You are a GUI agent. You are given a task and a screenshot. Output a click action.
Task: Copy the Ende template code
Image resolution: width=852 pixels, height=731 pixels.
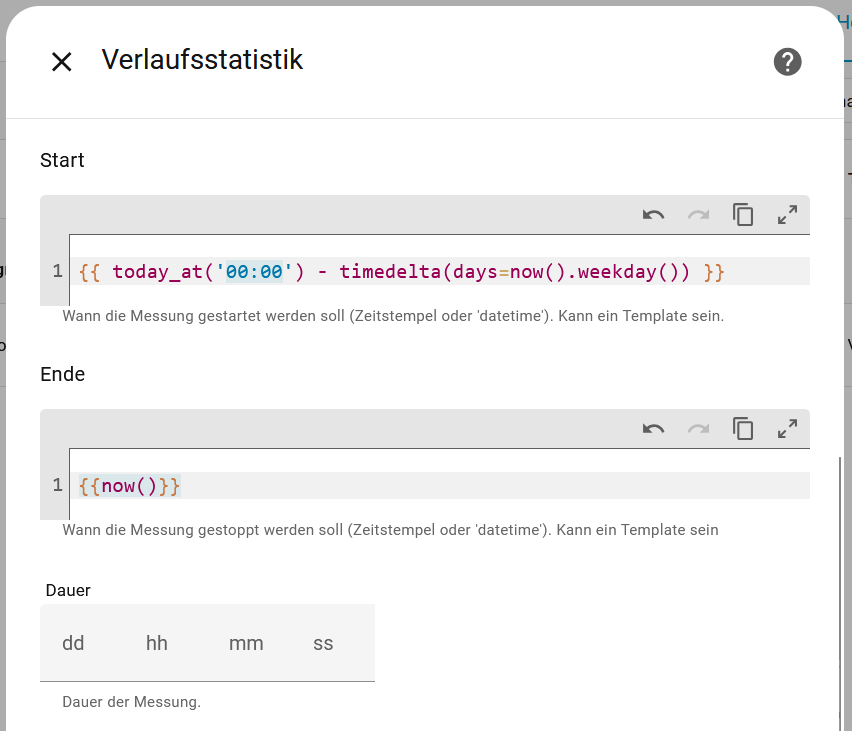(x=743, y=429)
